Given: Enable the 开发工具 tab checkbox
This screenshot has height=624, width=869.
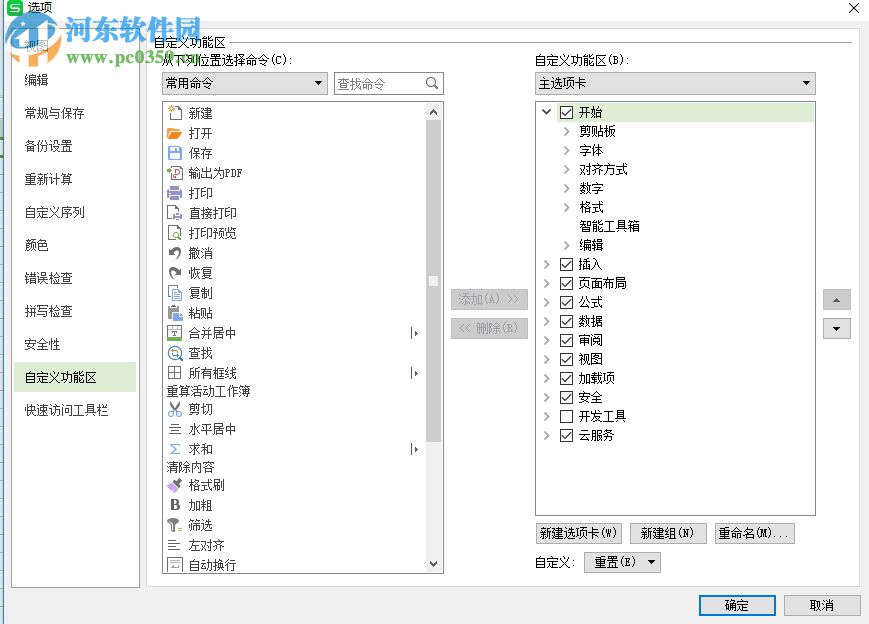Looking at the screenshot, I should [x=567, y=416].
